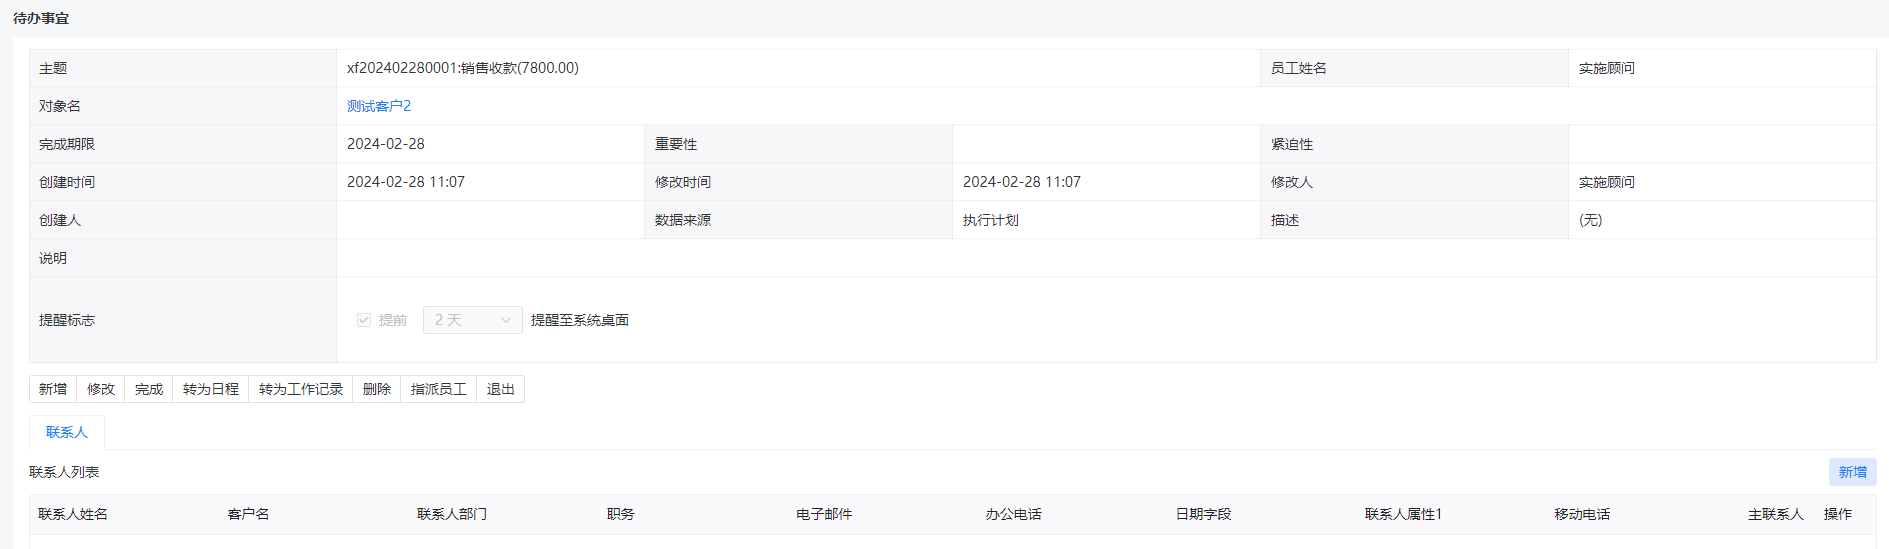The height and width of the screenshot is (549, 1889).
Task: Click the 联系人姓名 column header
Action: click(x=73, y=514)
